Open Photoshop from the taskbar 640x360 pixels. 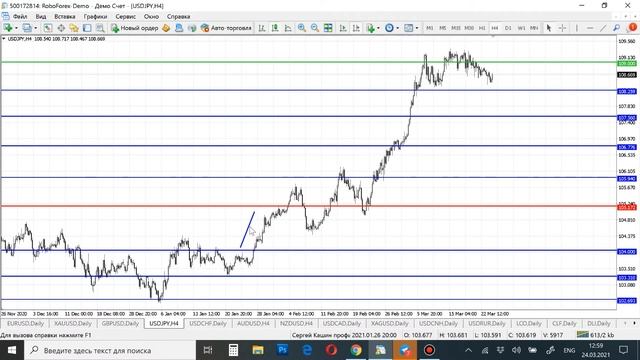[282, 350]
